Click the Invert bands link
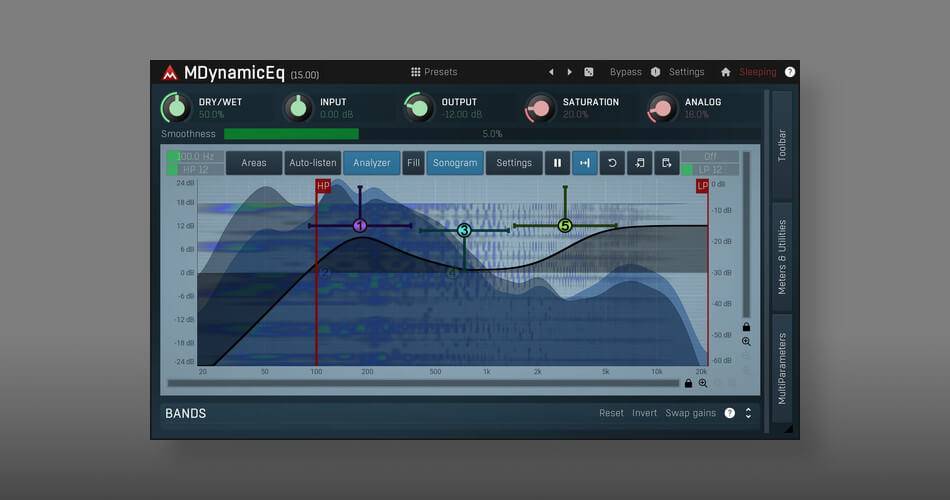The image size is (950, 500). point(644,413)
